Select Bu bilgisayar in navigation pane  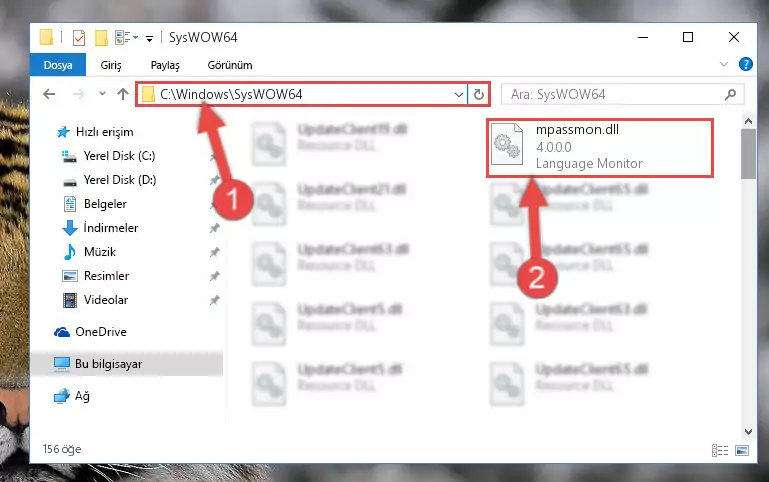127,364
